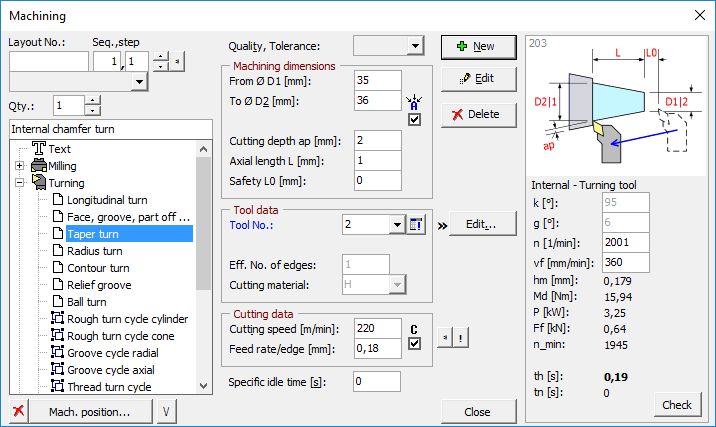Click the Milling folder icon in tree
Image resolution: width=716 pixels, height=427 pixels.
click(39, 166)
